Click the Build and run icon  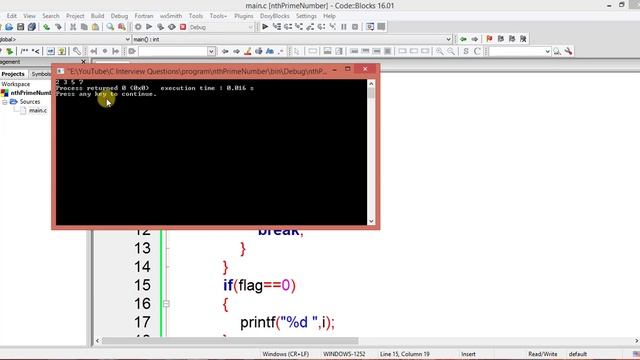coord(160,27)
